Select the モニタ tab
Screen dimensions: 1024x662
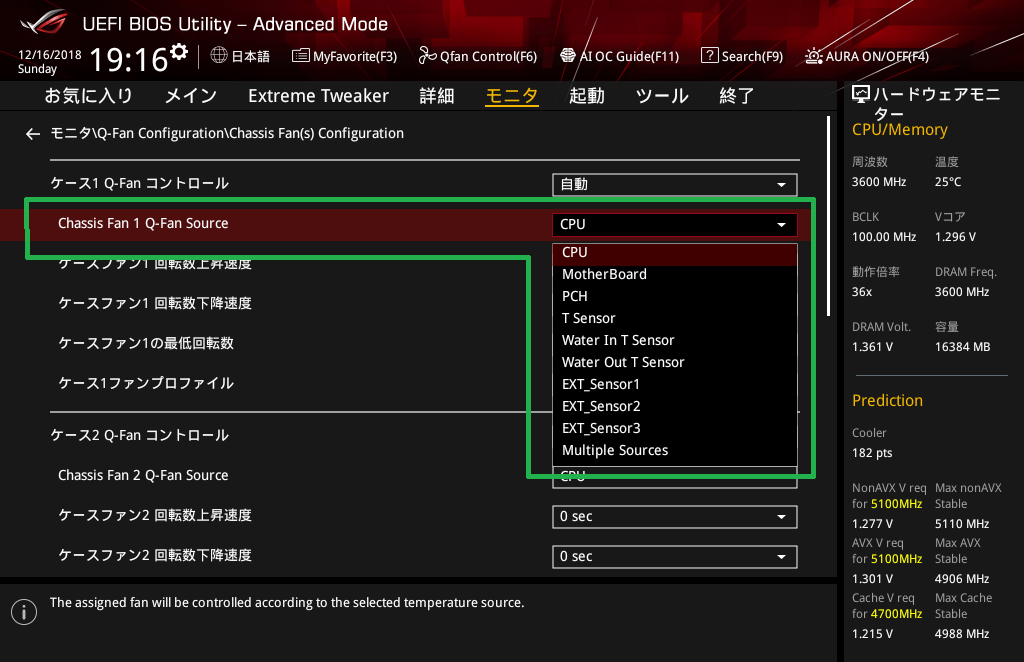tap(512, 96)
